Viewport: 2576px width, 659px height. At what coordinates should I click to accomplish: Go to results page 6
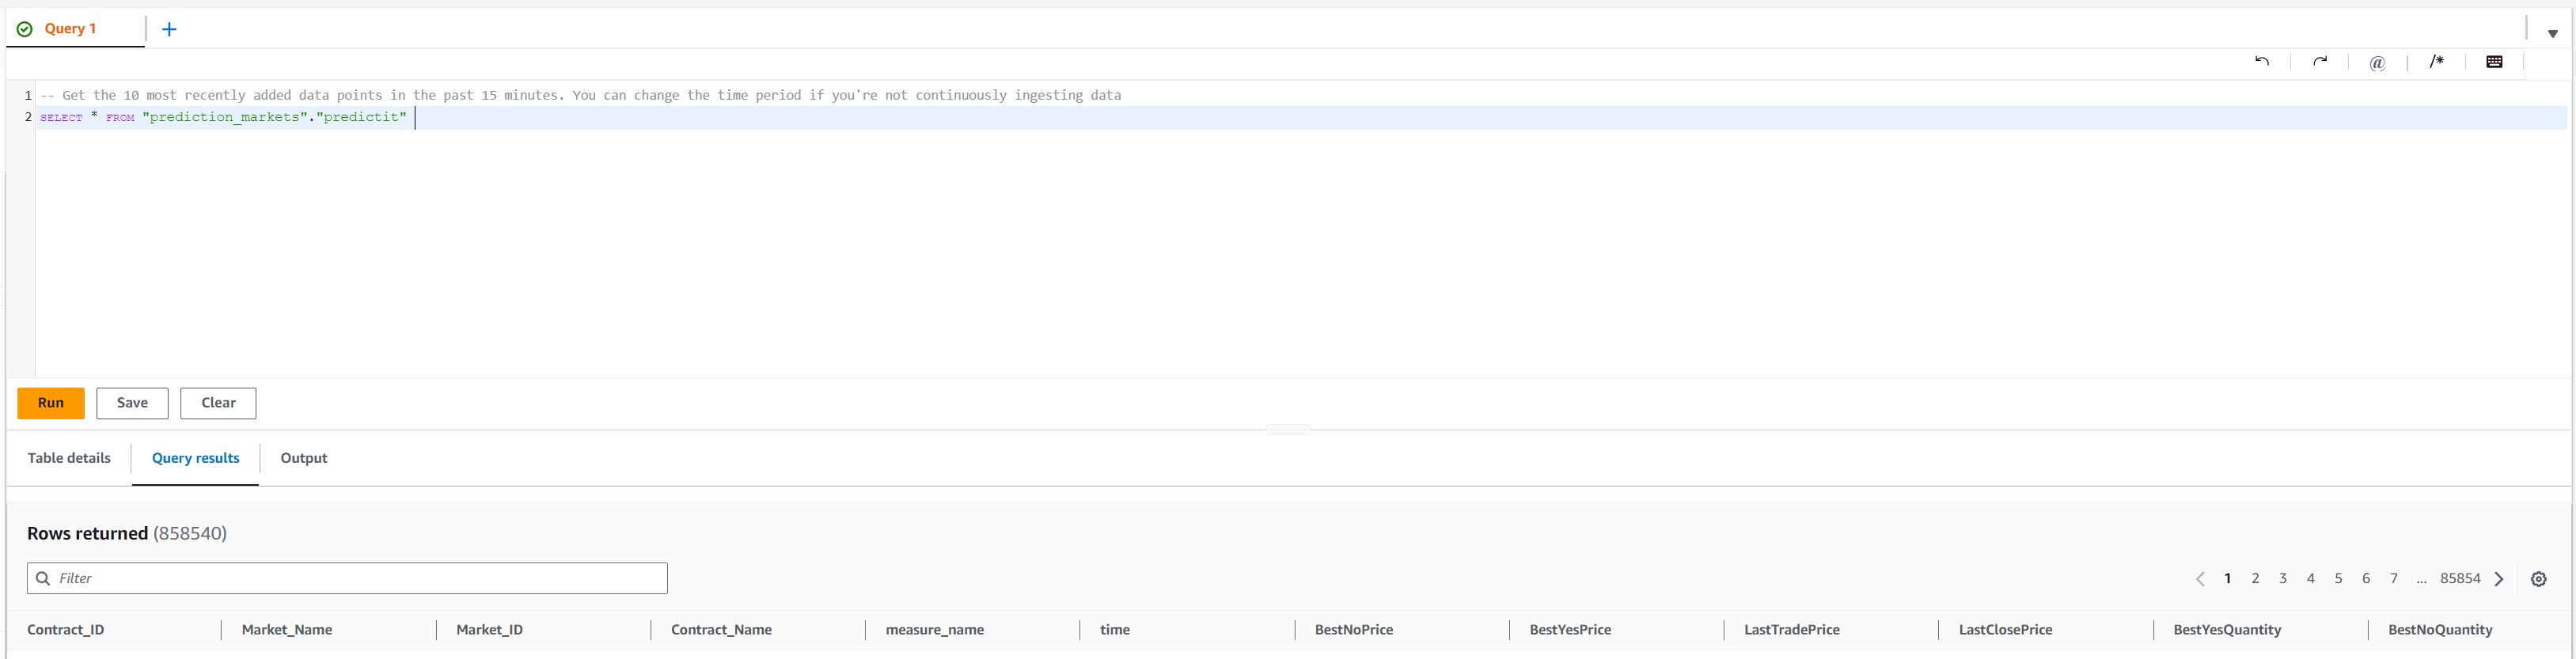[x=2366, y=578]
